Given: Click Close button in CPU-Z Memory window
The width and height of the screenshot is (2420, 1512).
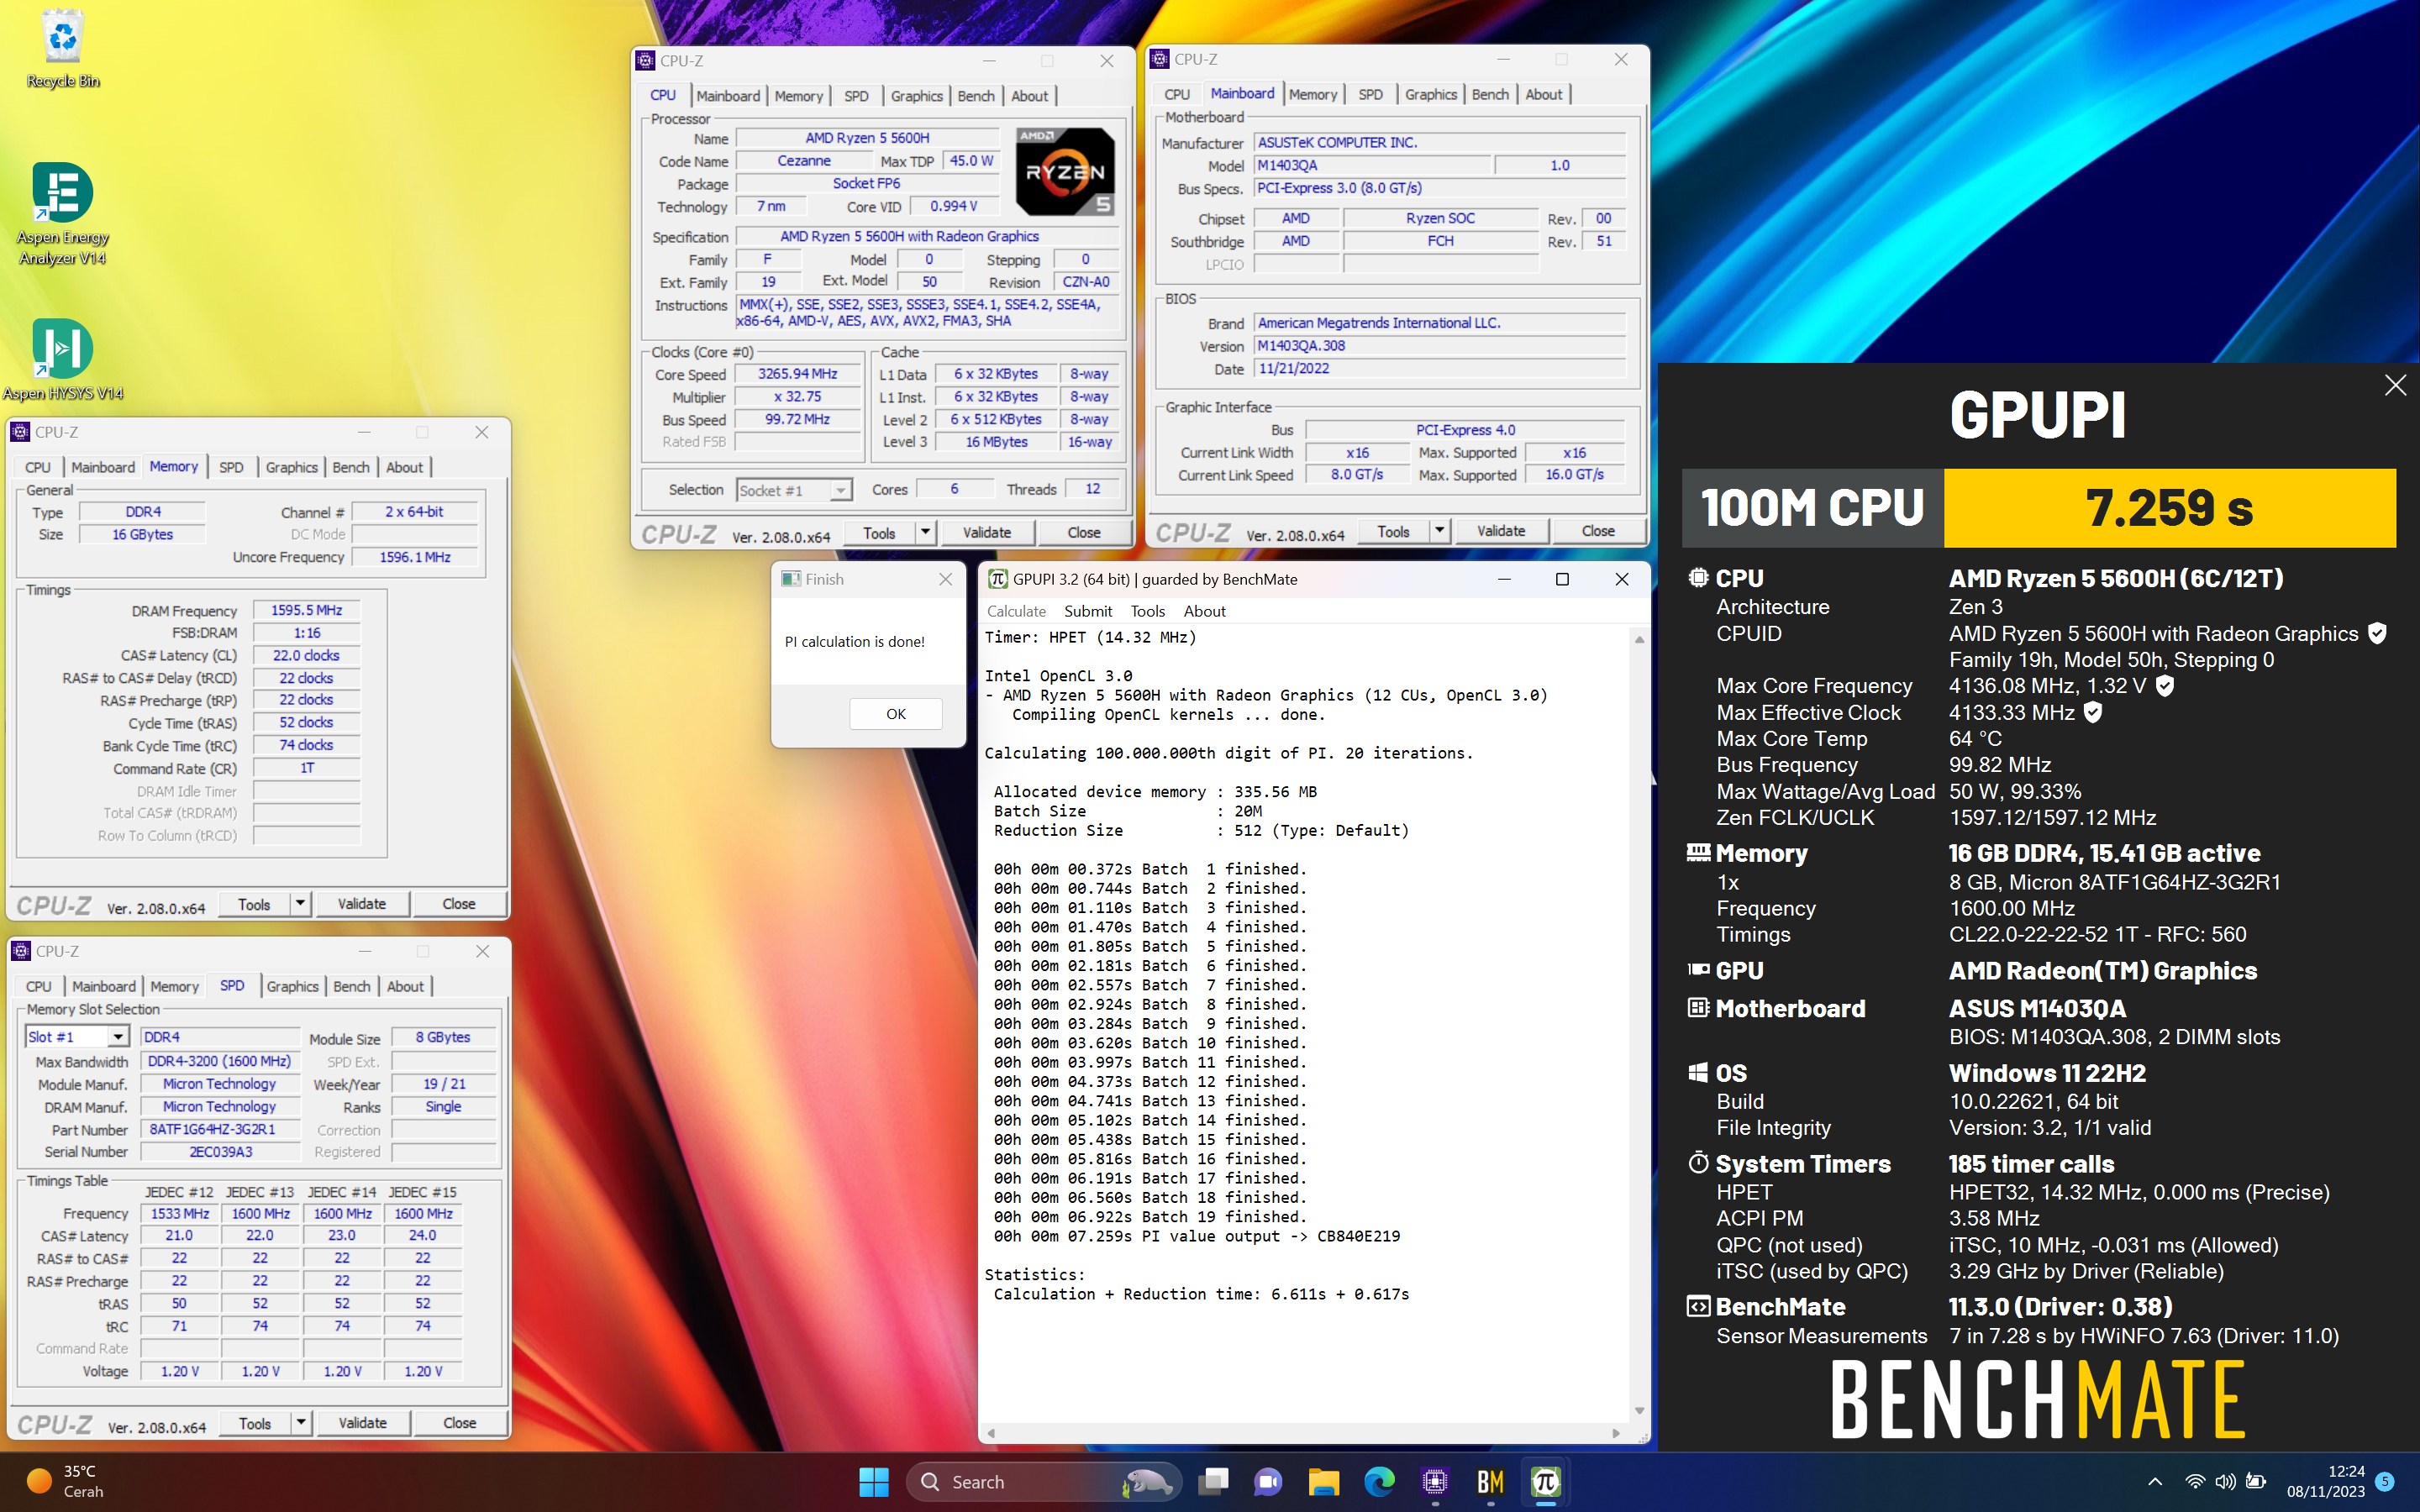Looking at the screenshot, I should click(x=459, y=903).
